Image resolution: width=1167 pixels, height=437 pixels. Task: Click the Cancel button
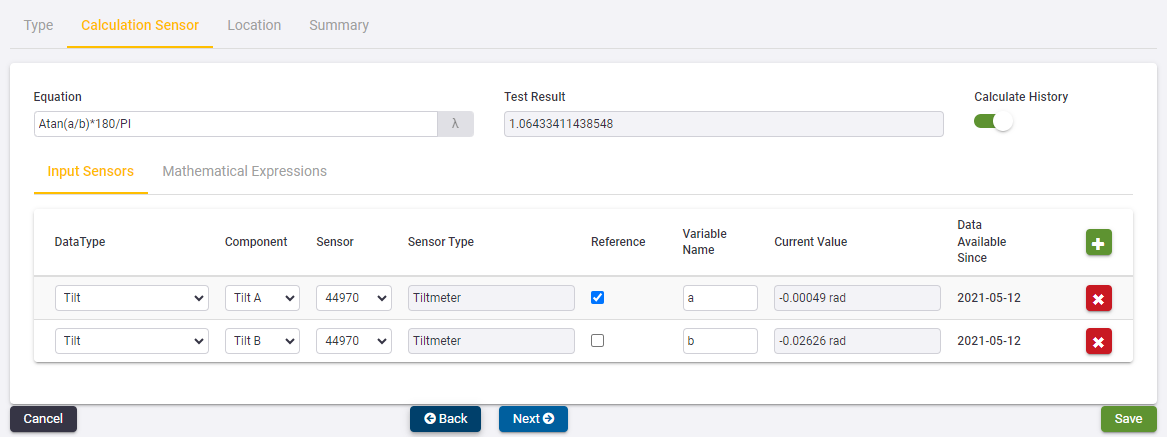(x=43, y=419)
